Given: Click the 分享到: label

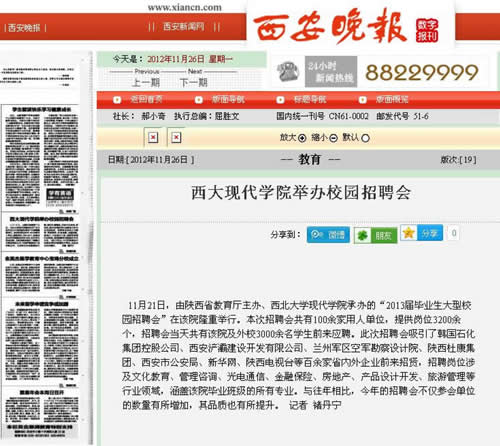Looking at the screenshot, I should pos(285,235).
